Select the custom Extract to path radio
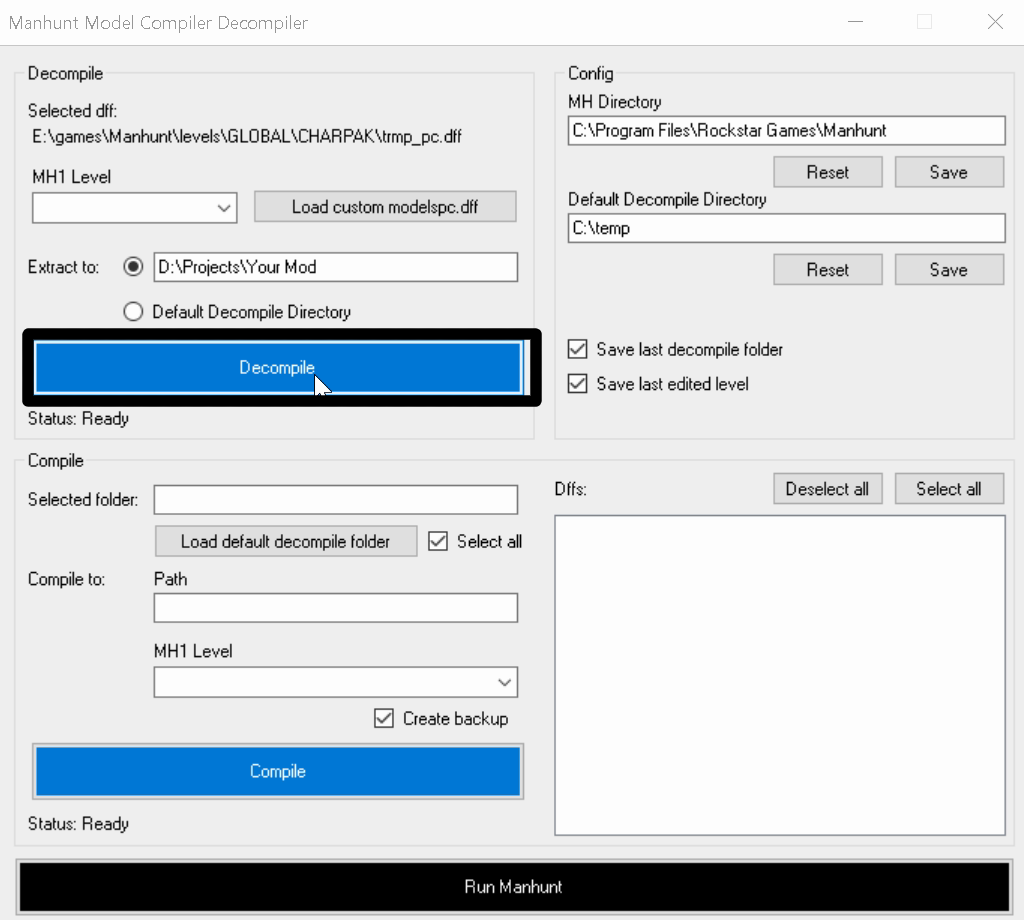The image size is (1024, 920). click(133, 267)
